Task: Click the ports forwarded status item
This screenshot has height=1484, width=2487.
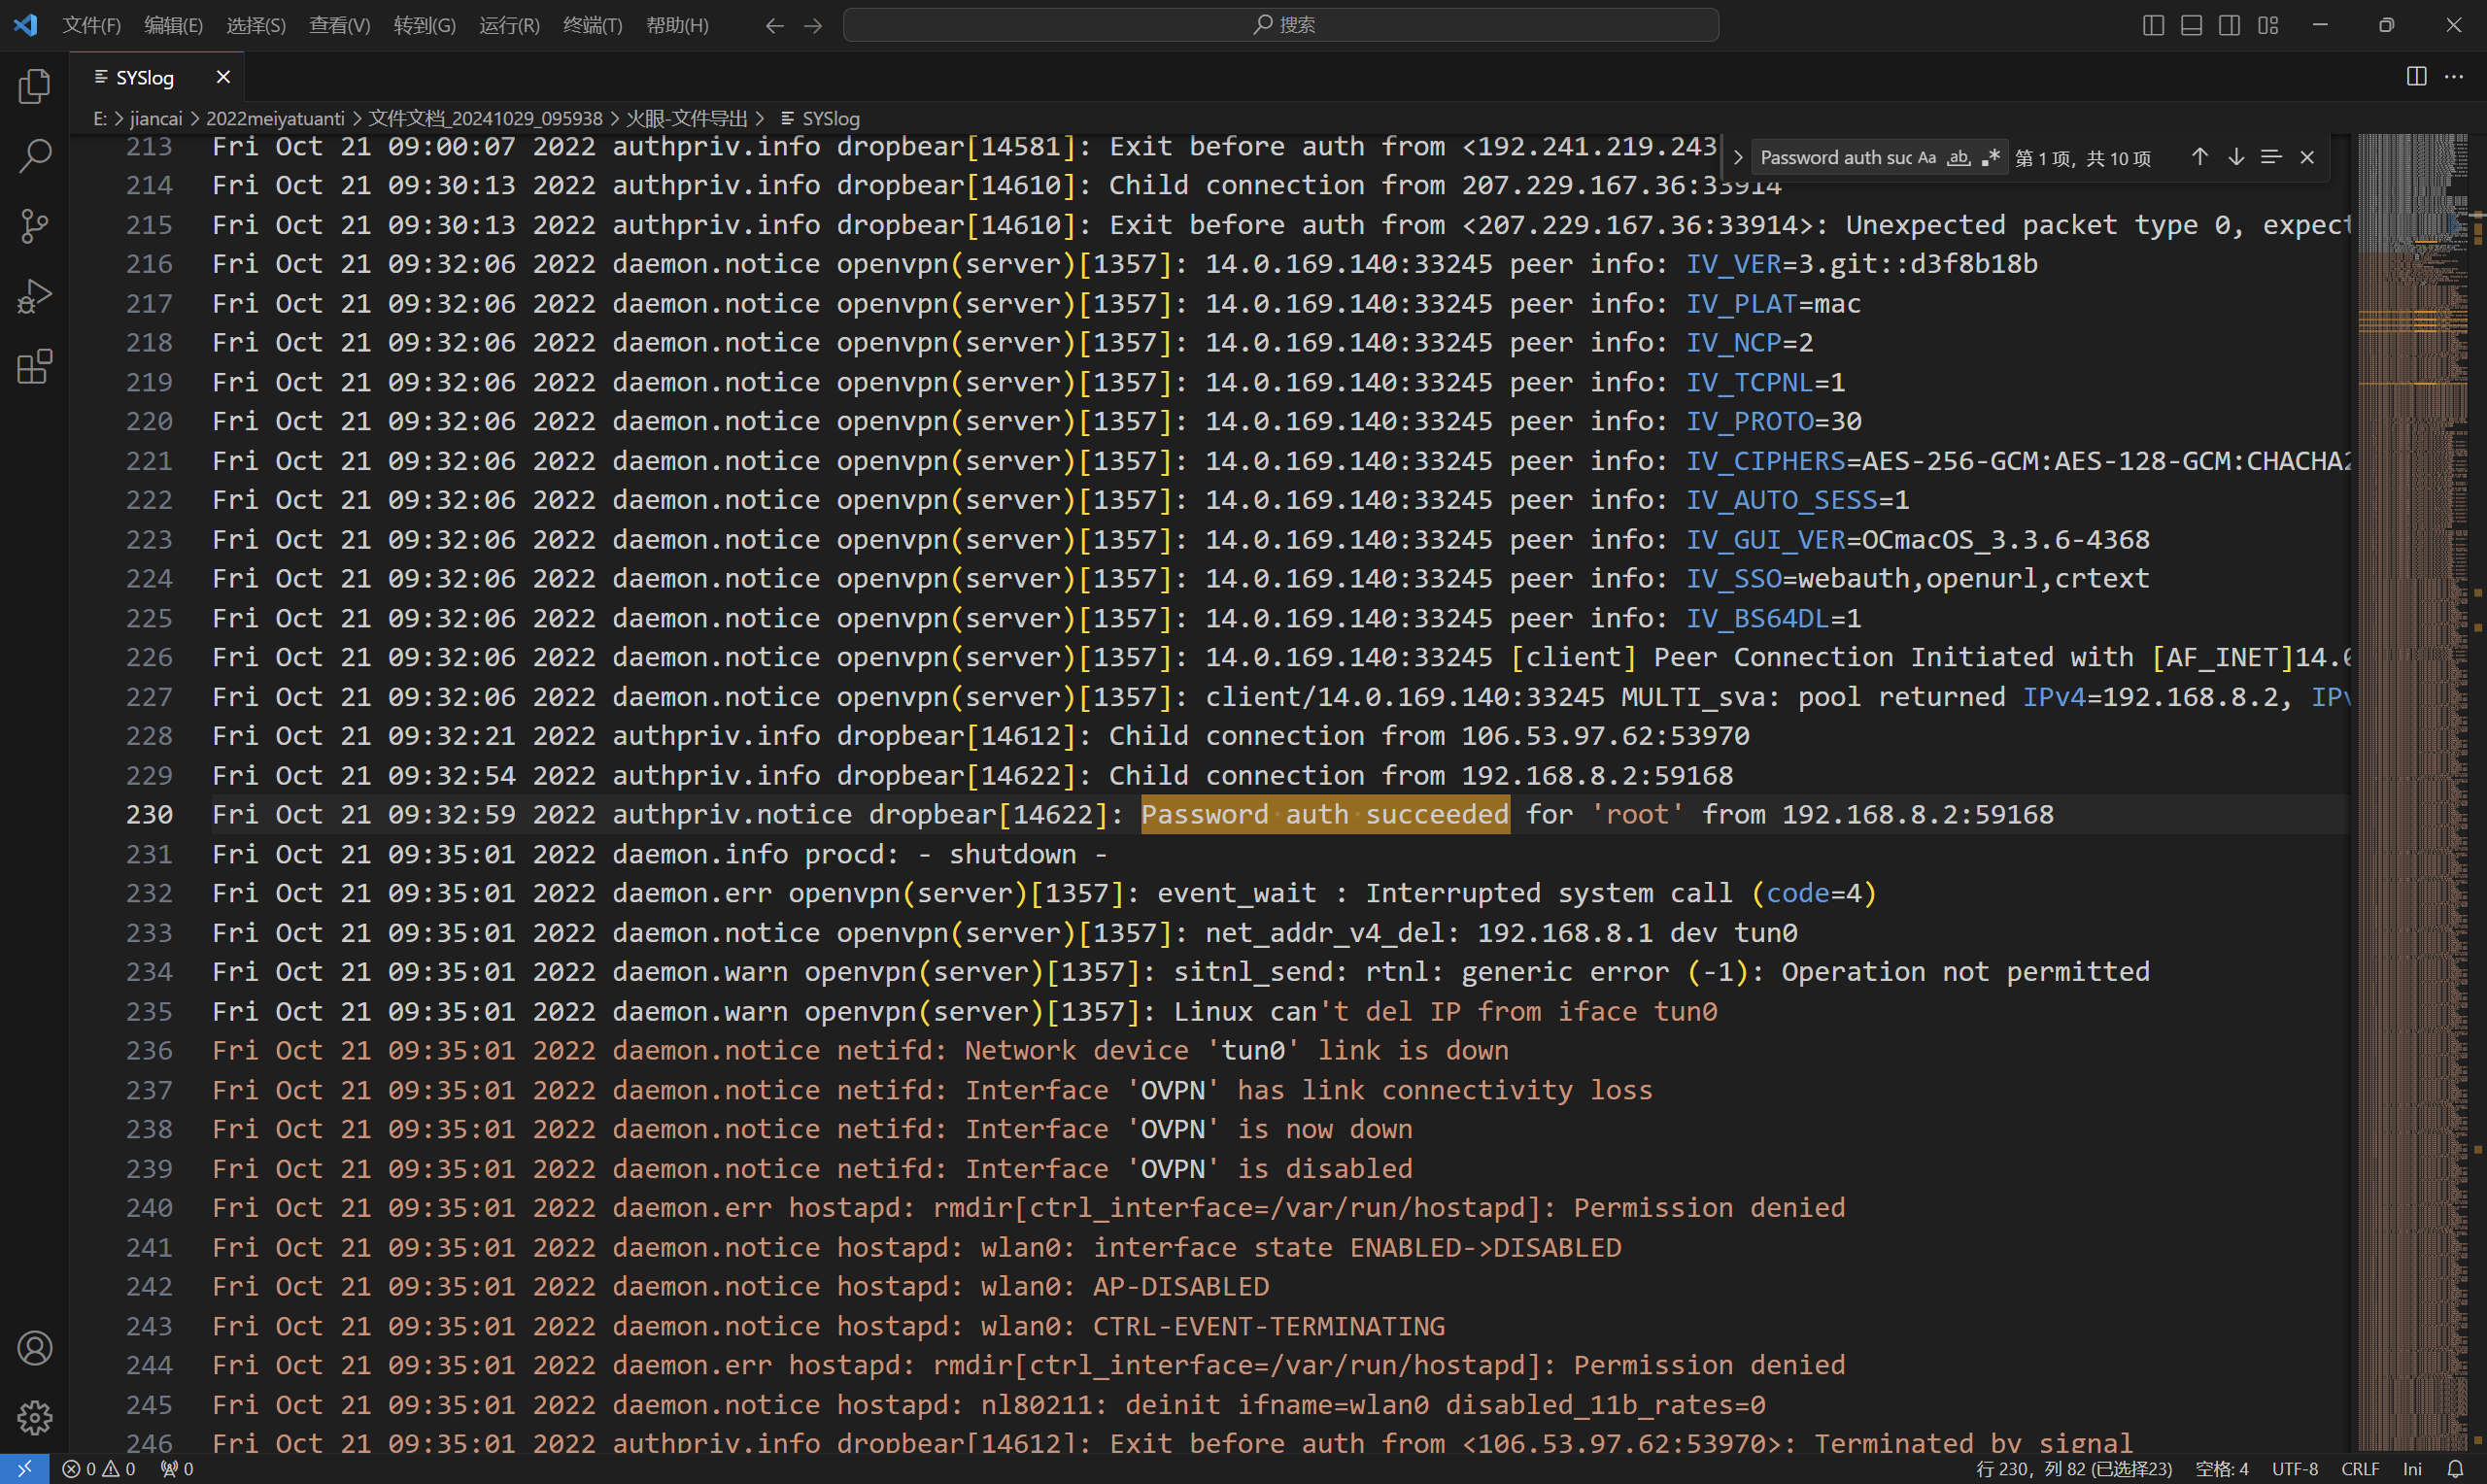Action: click(177, 1469)
